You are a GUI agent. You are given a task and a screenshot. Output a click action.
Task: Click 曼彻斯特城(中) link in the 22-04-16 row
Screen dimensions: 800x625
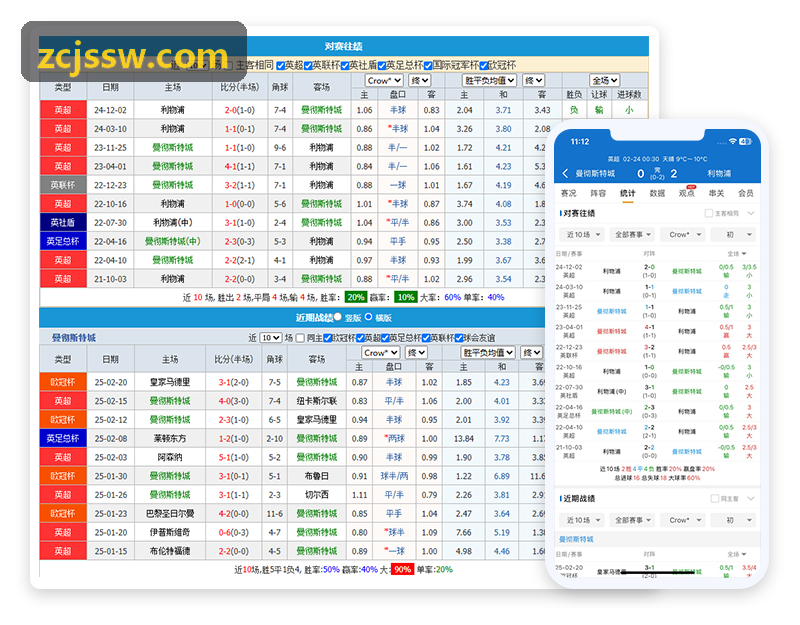(x=172, y=241)
